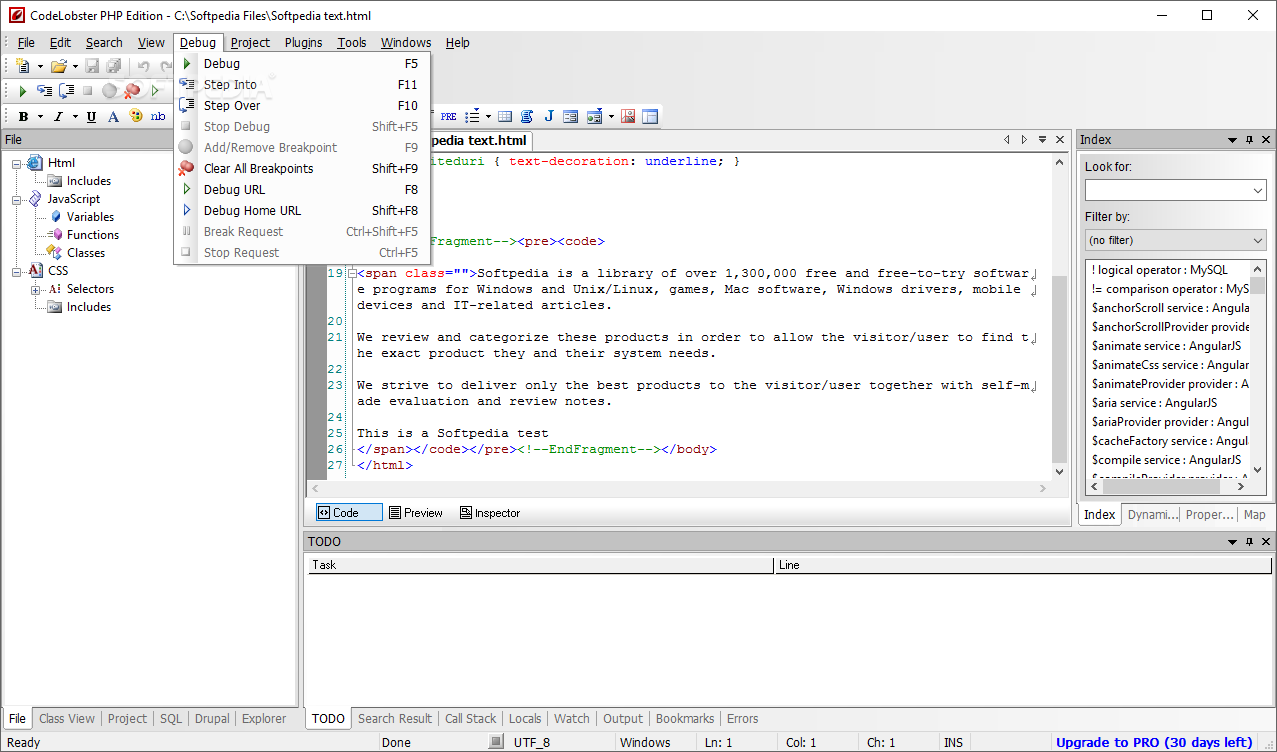Sort by the Task column header
Viewport: 1277px width, 752px height.
point(541,565)
